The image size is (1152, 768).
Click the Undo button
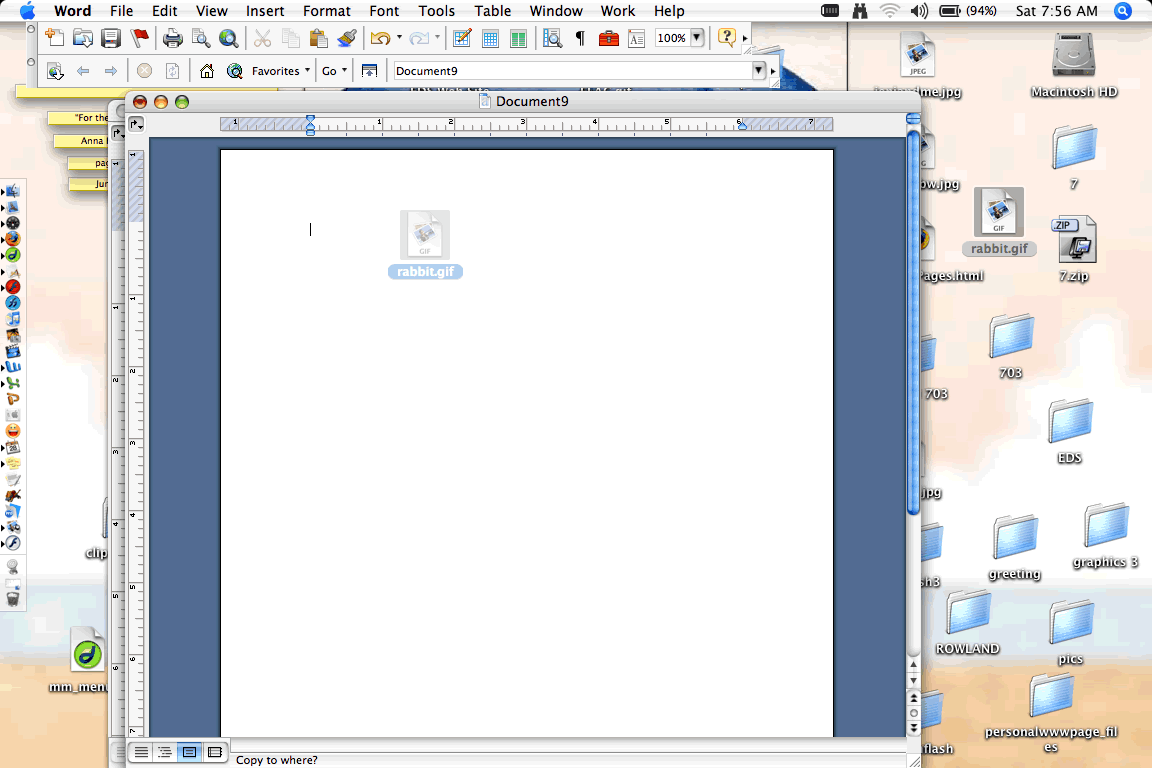click(x=381, y=37)
